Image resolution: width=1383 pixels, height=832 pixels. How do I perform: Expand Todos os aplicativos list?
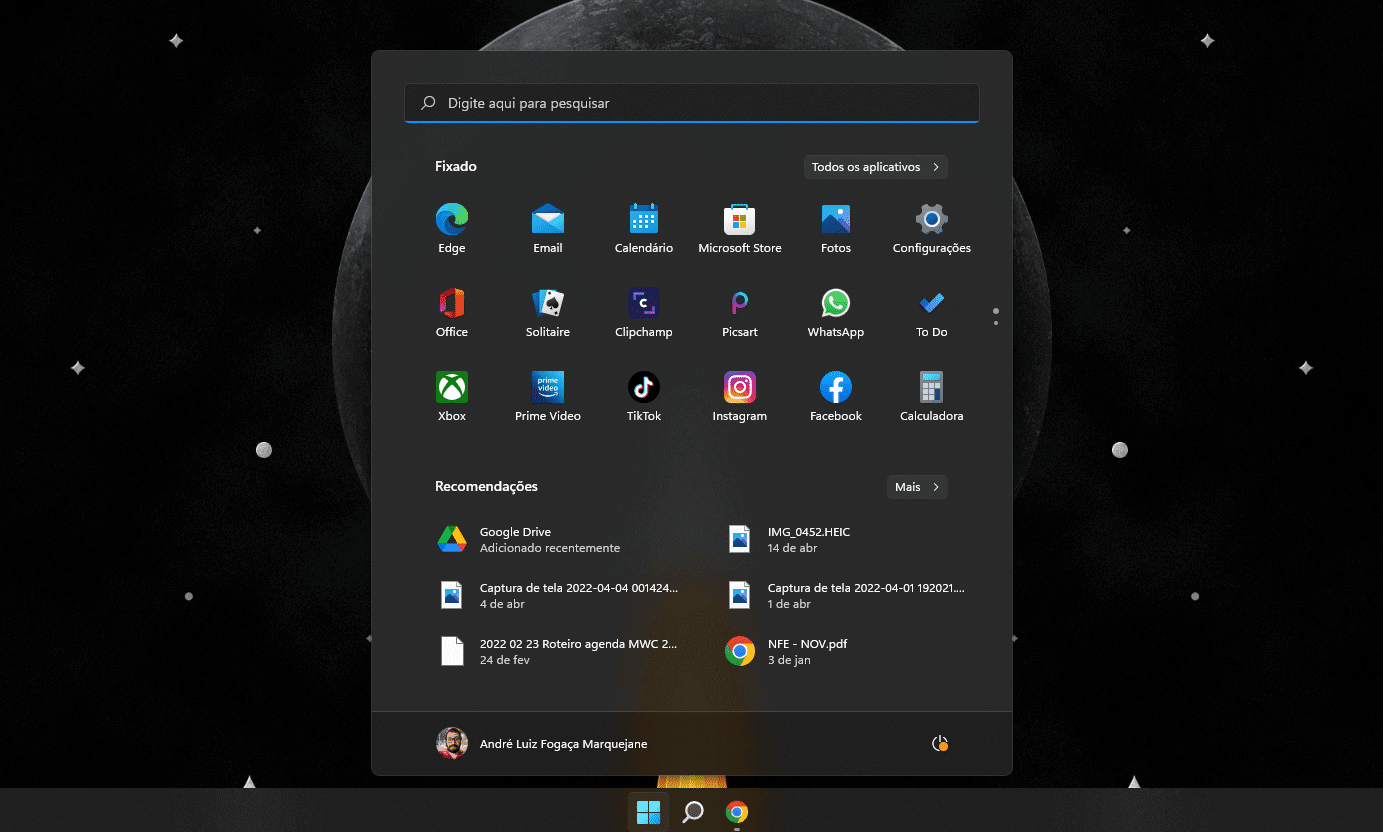[875, 167]
